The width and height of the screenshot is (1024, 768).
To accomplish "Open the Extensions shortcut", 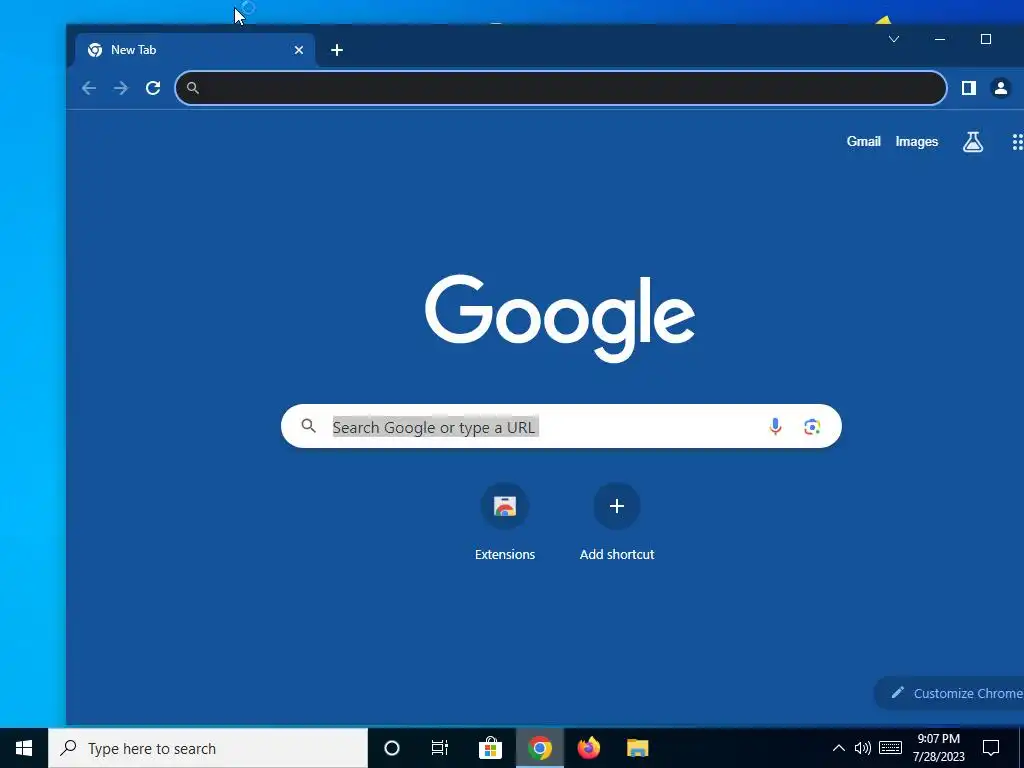I will (x=505, y=522).
